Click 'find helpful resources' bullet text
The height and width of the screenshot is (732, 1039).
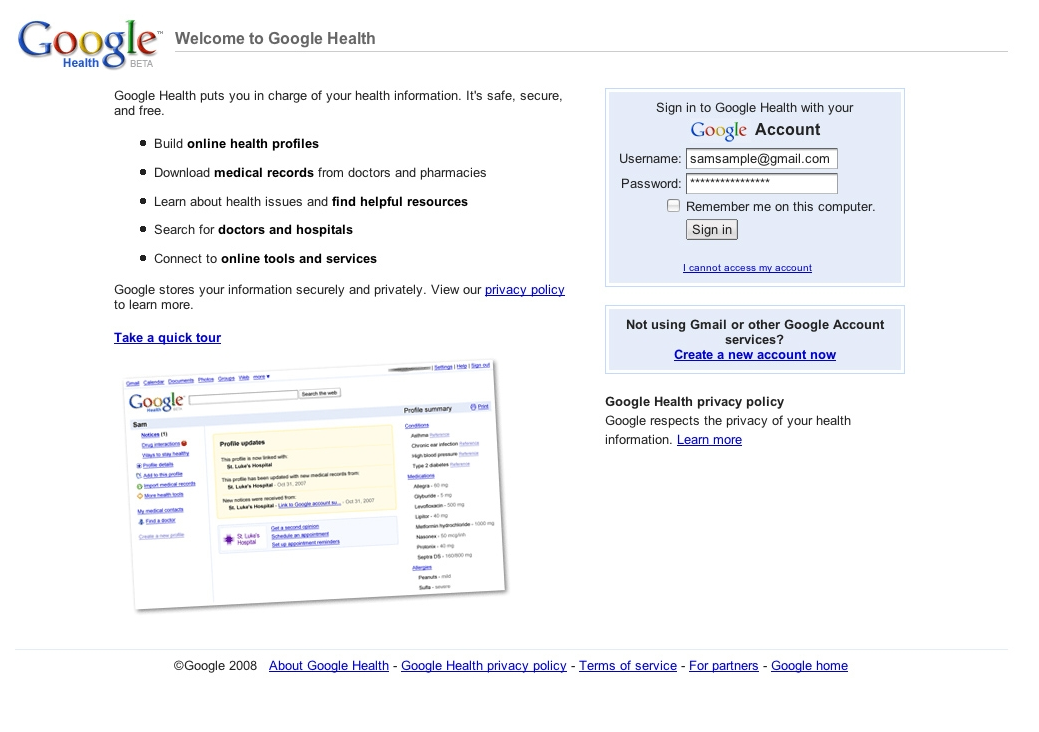[x=400, y=201]
